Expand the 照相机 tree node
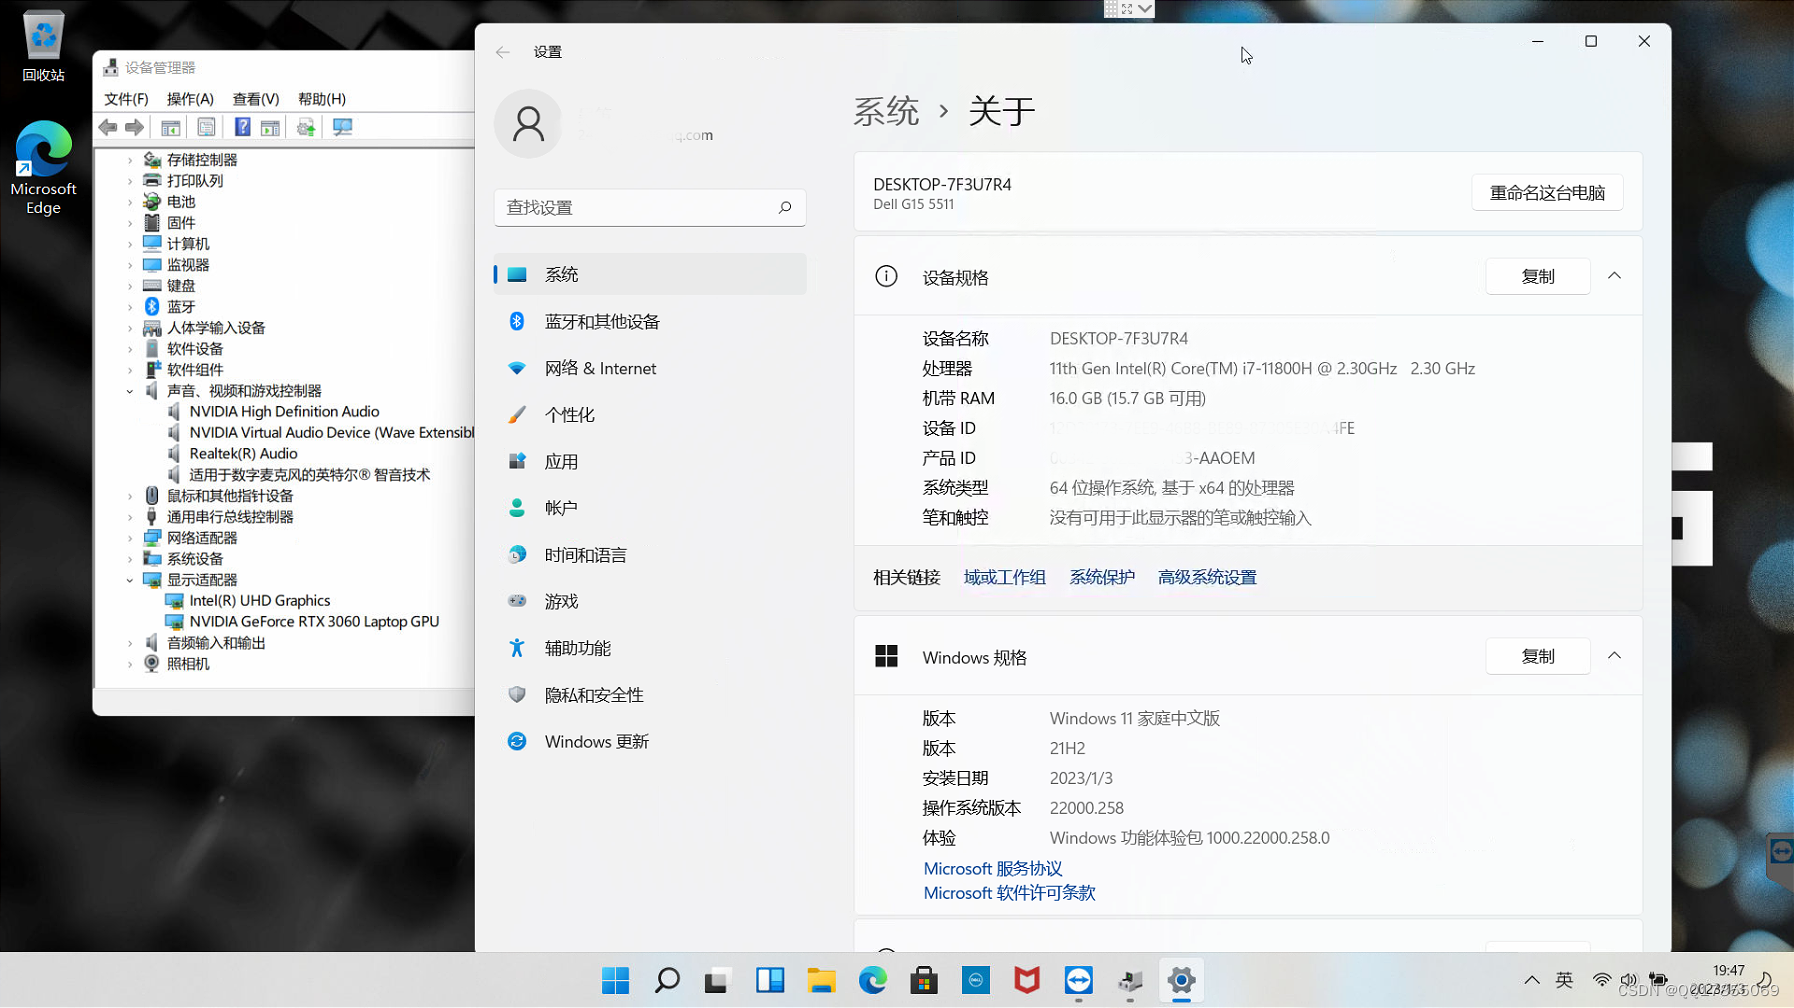The image size is (1794, 1008). pos(130,664)
